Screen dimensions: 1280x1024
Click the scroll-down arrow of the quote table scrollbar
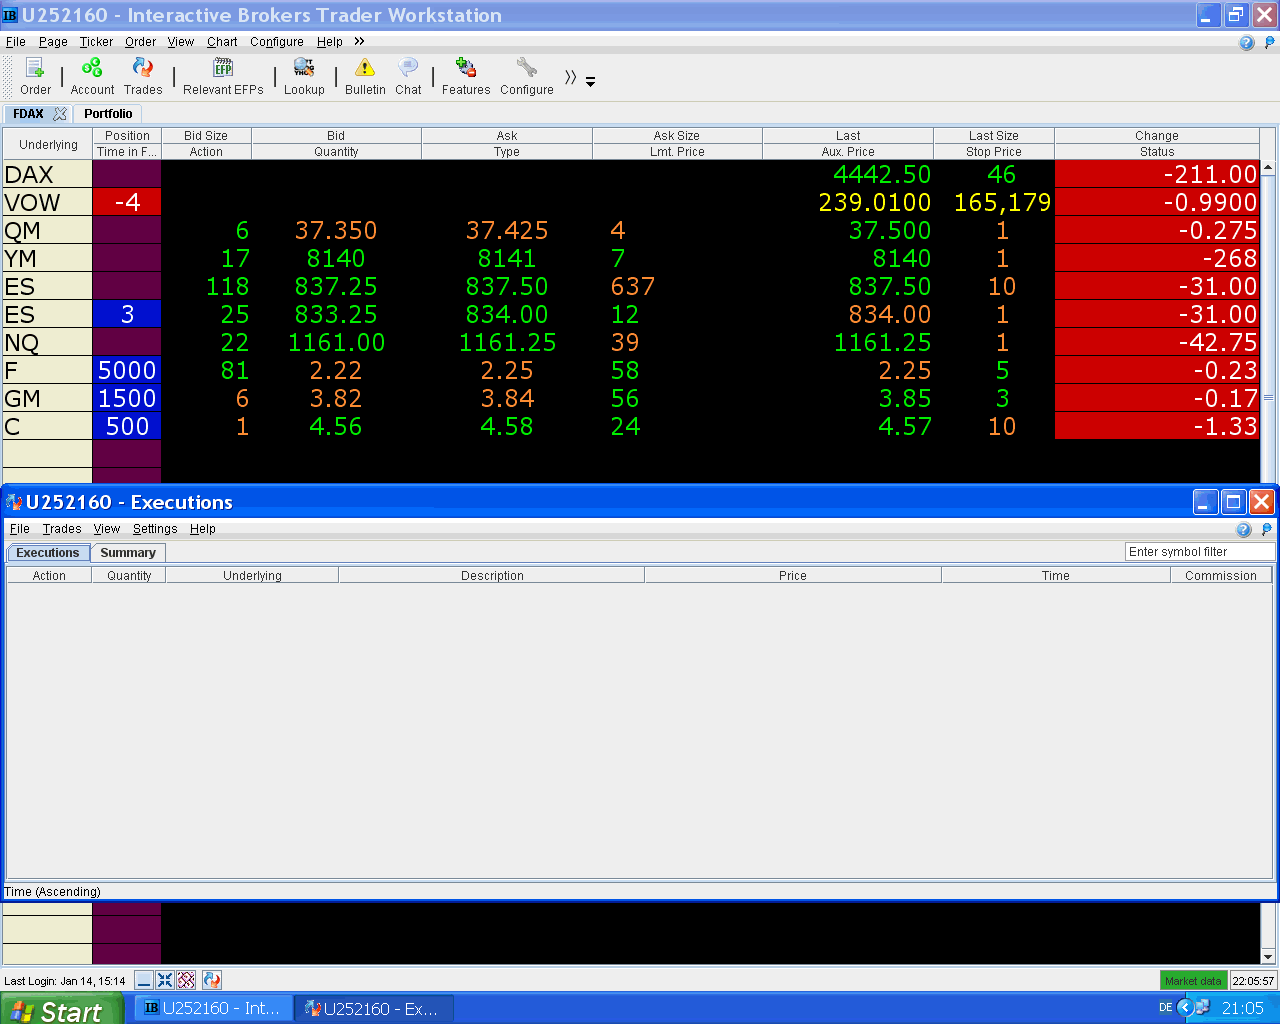[x=1268, y=956]
